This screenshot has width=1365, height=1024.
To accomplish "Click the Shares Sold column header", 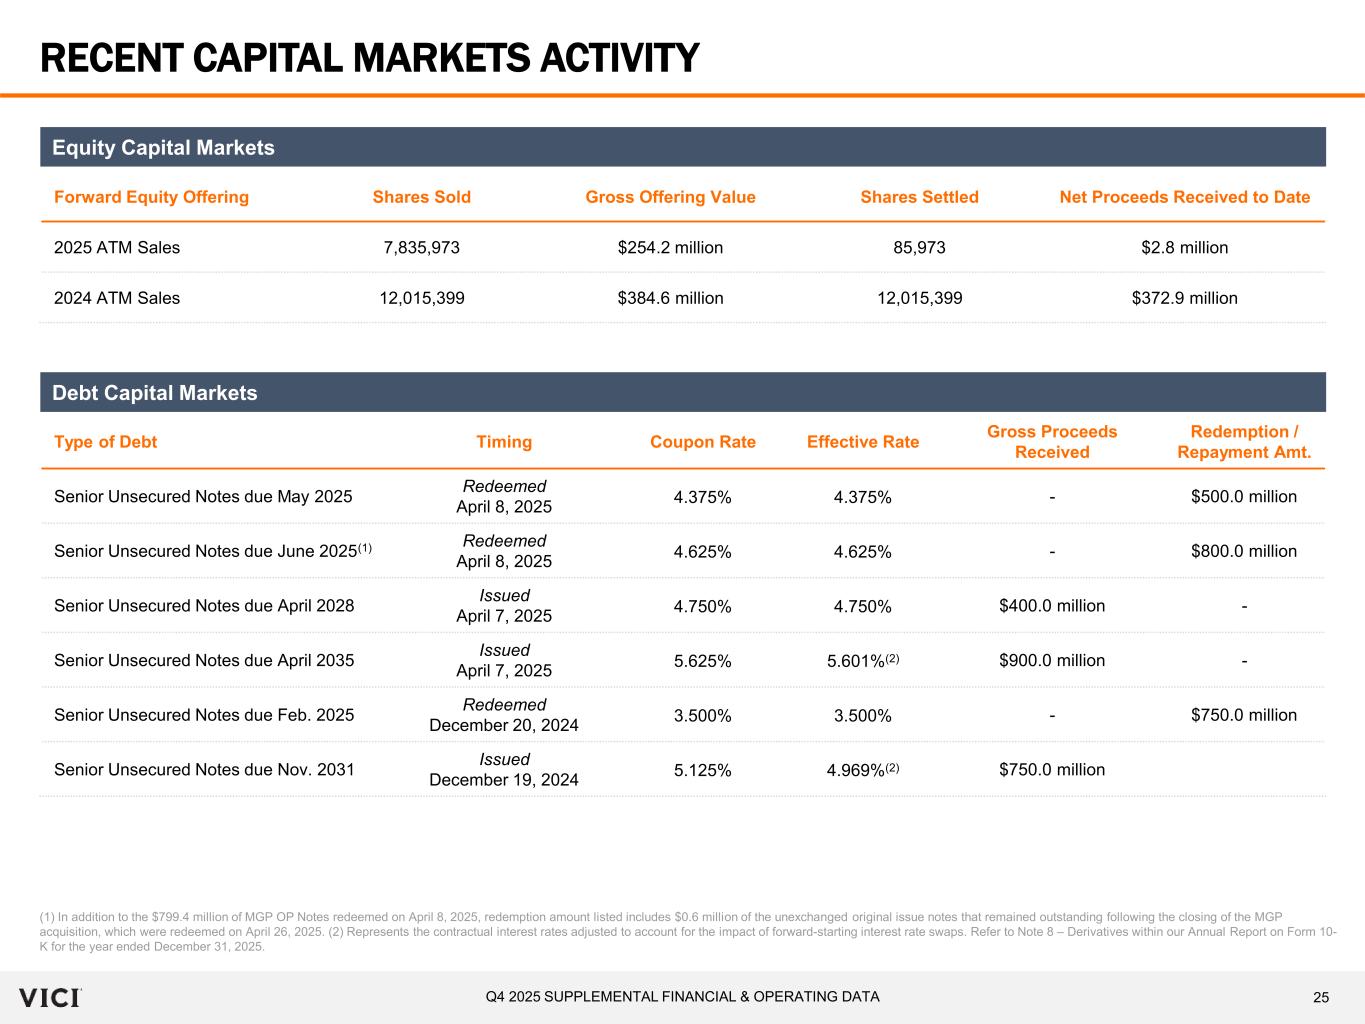I will tap(421, 197).
